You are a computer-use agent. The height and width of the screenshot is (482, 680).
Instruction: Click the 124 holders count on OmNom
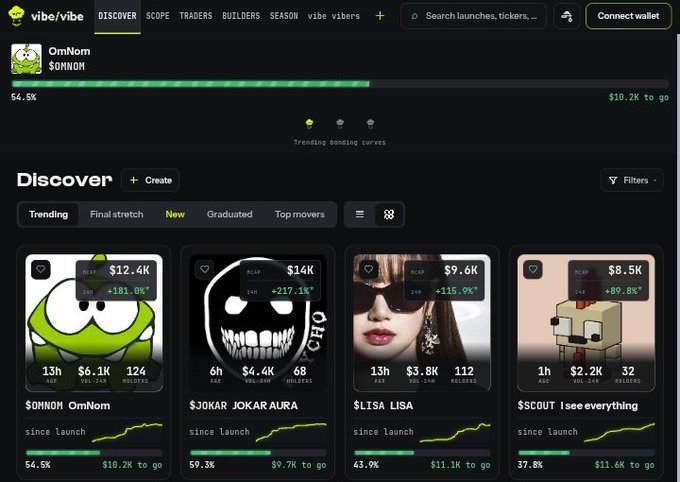click(136, 371)
